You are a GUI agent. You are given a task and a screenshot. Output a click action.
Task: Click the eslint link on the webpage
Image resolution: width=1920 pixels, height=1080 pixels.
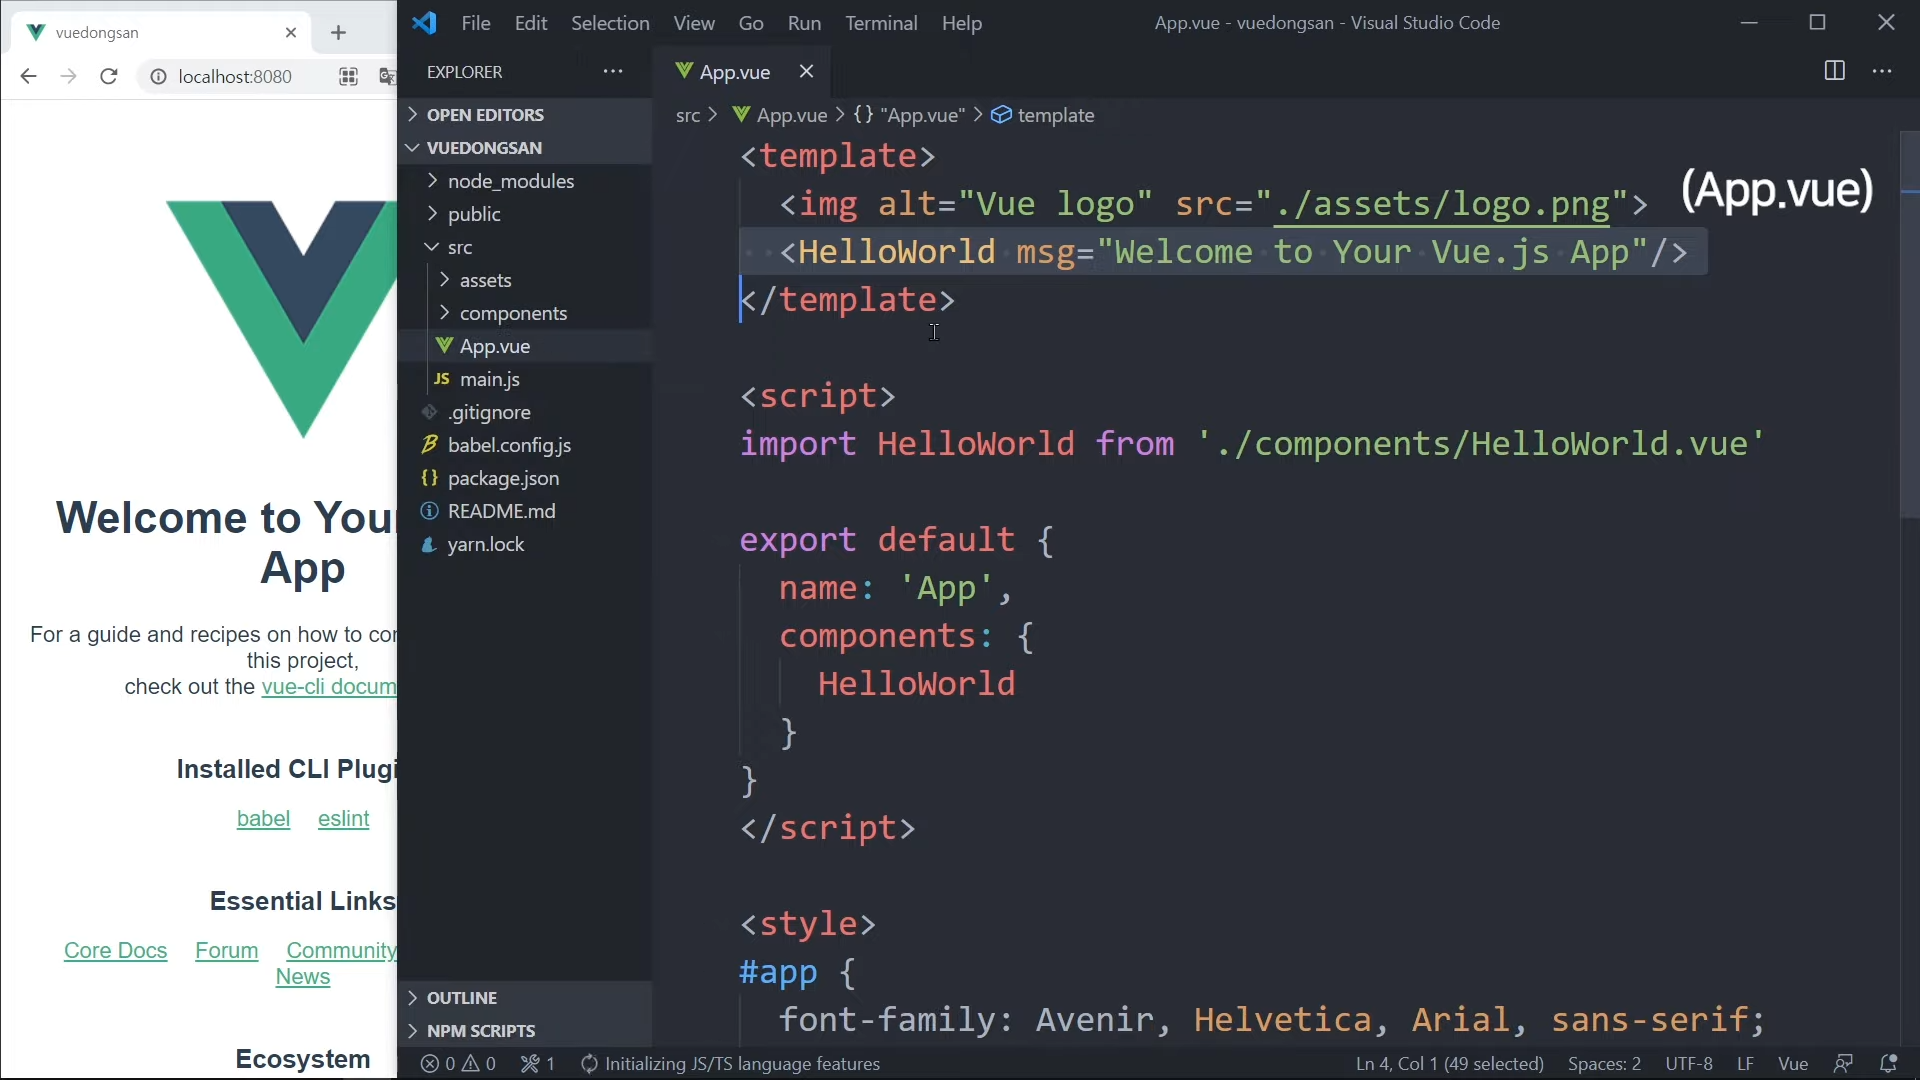coord(343,819)
